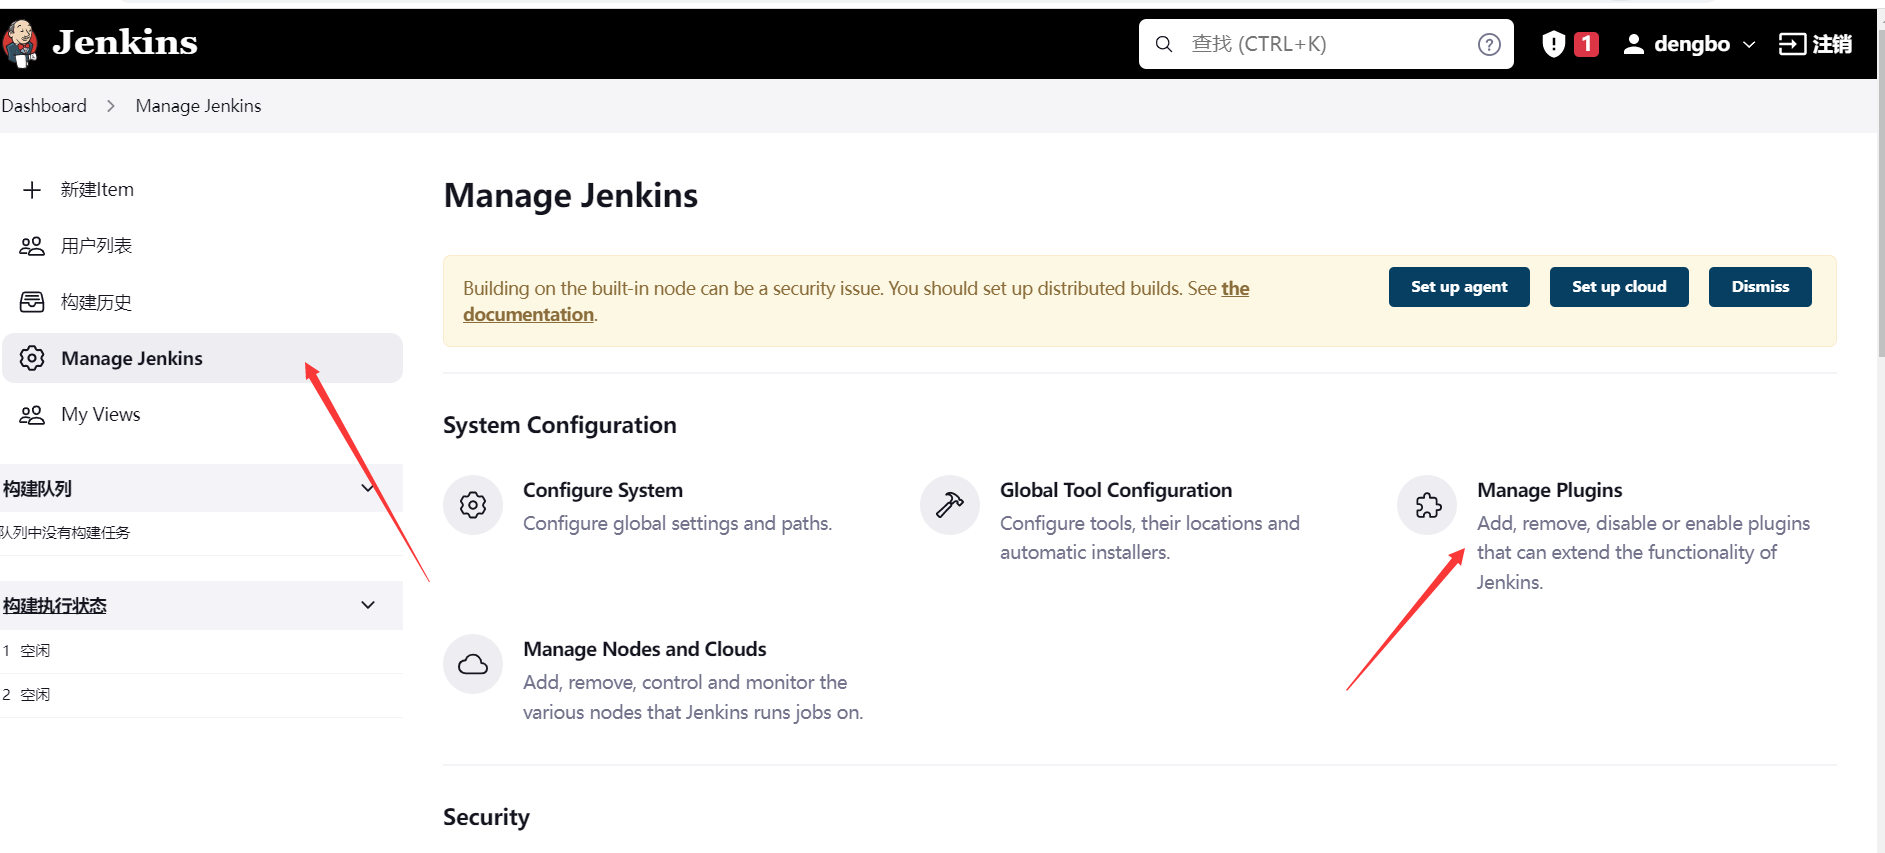Viewport: 1885px width, 853px height.
Task: Open the search help question-mark icon
Action: point(1489,44)
